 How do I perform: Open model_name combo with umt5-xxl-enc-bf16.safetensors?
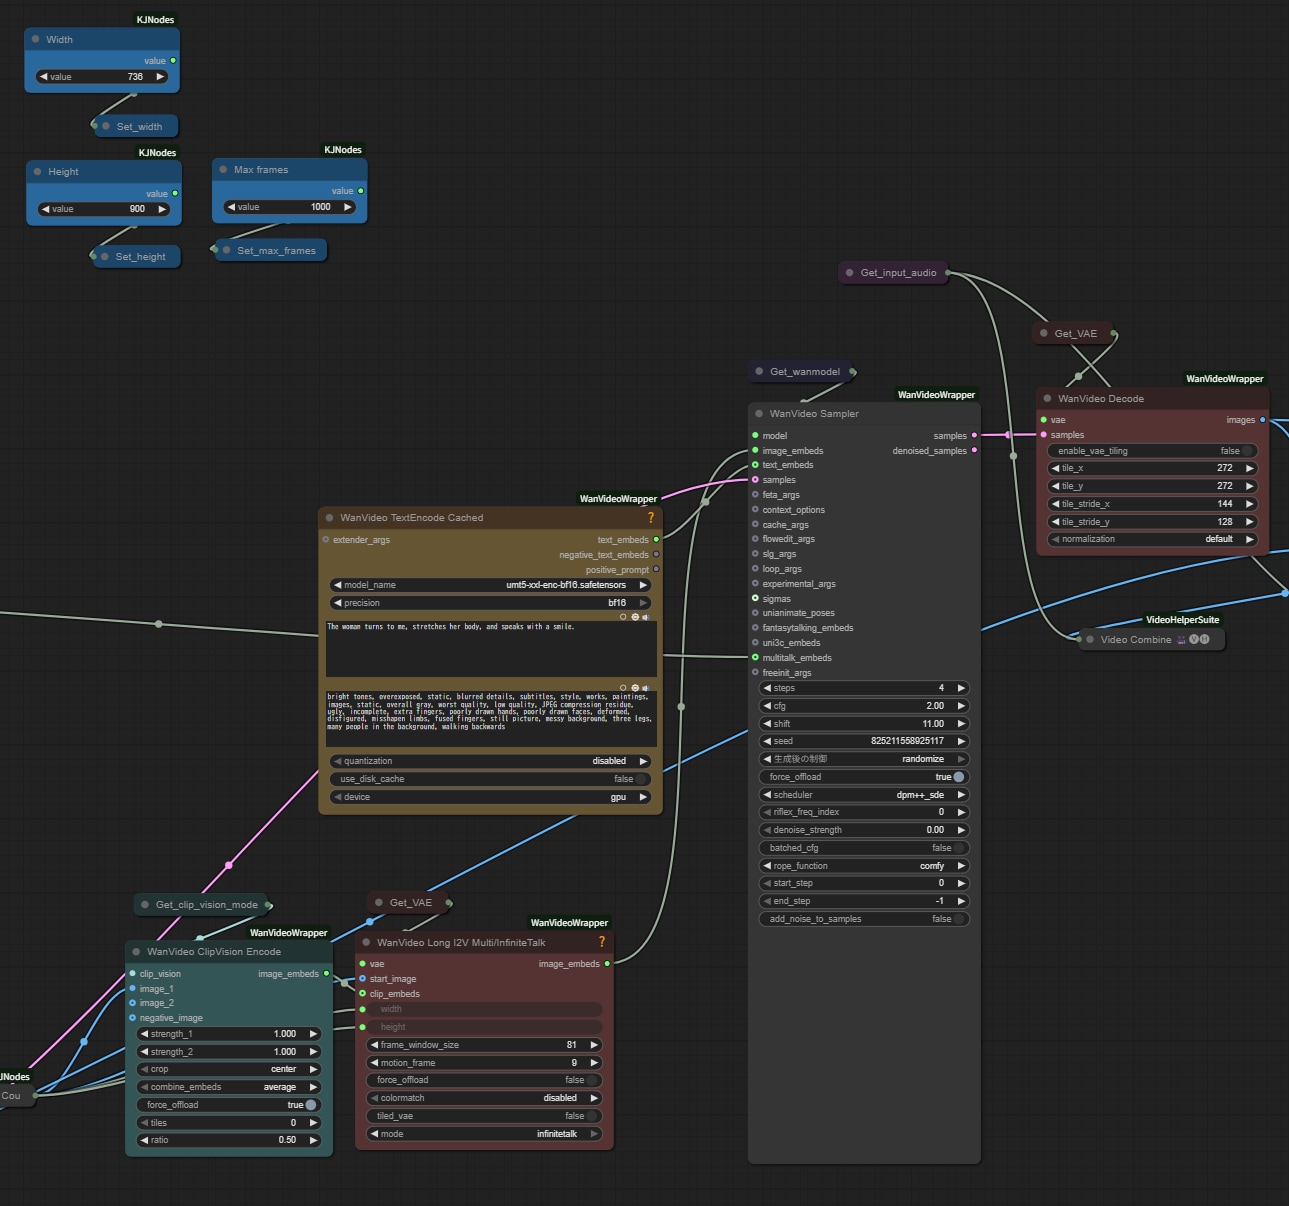(x=490, y=585)
